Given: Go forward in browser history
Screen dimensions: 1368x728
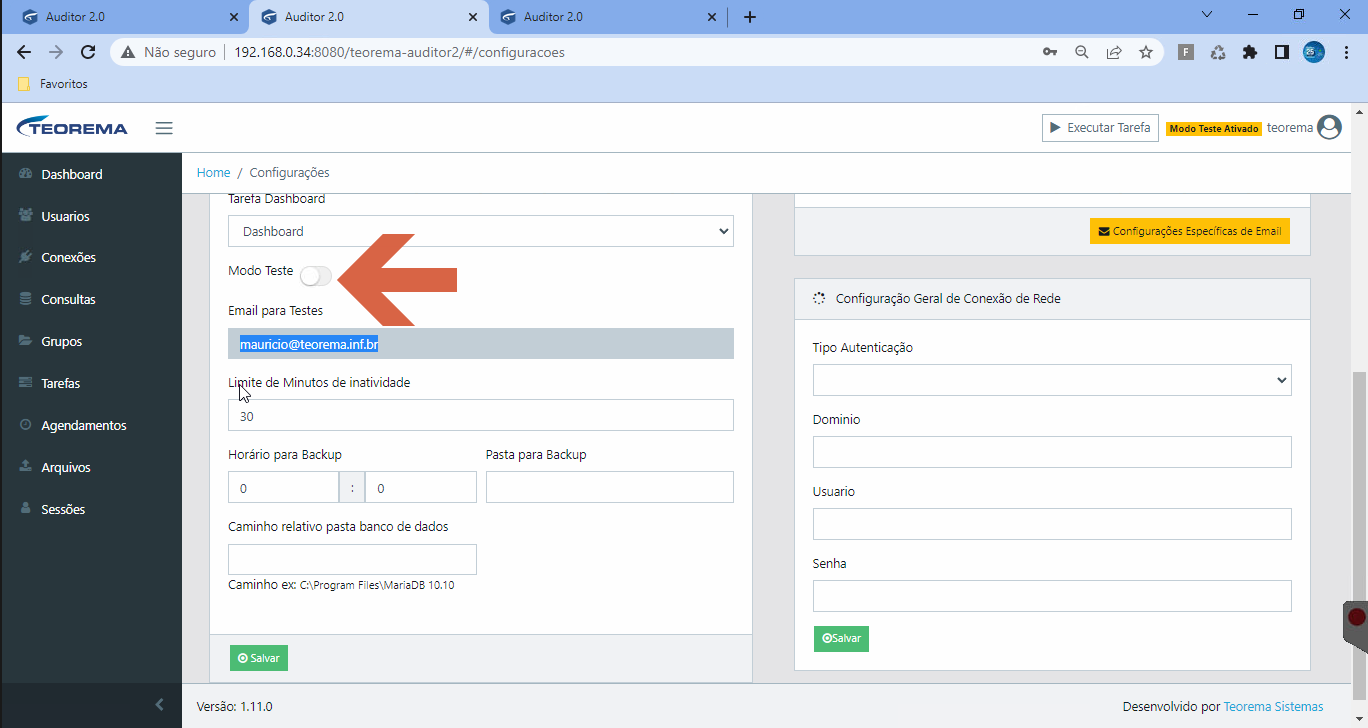Looking at the screenshot, I should [x=56, y=52].
